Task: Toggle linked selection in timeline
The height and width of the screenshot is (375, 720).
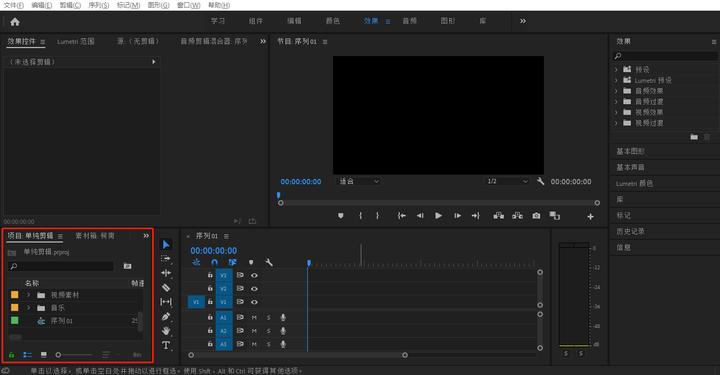Action: pos(232,262)
